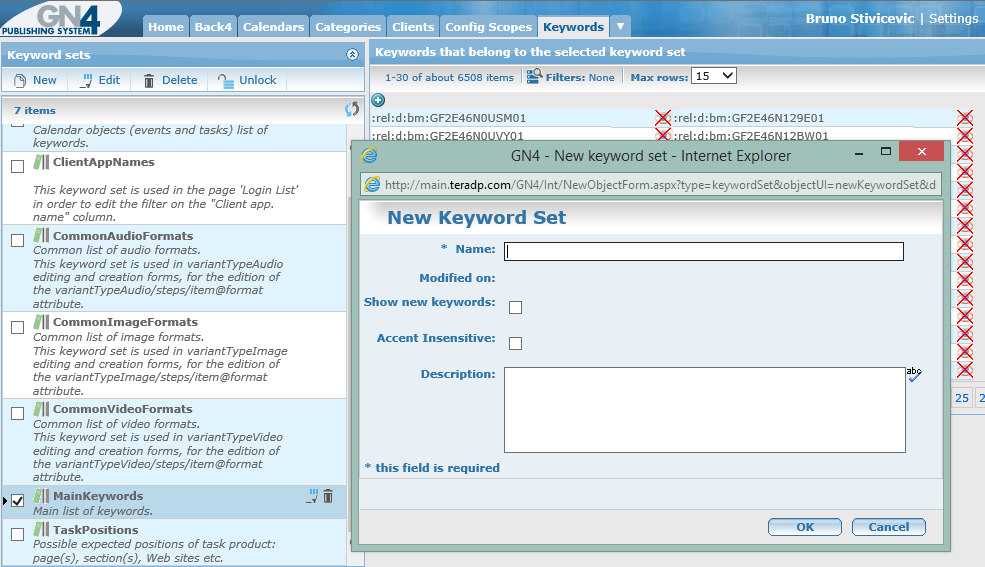Click the book icon beside CommonAudioFormats
This screenshot has height=567, width=985.
click(41, 235)
